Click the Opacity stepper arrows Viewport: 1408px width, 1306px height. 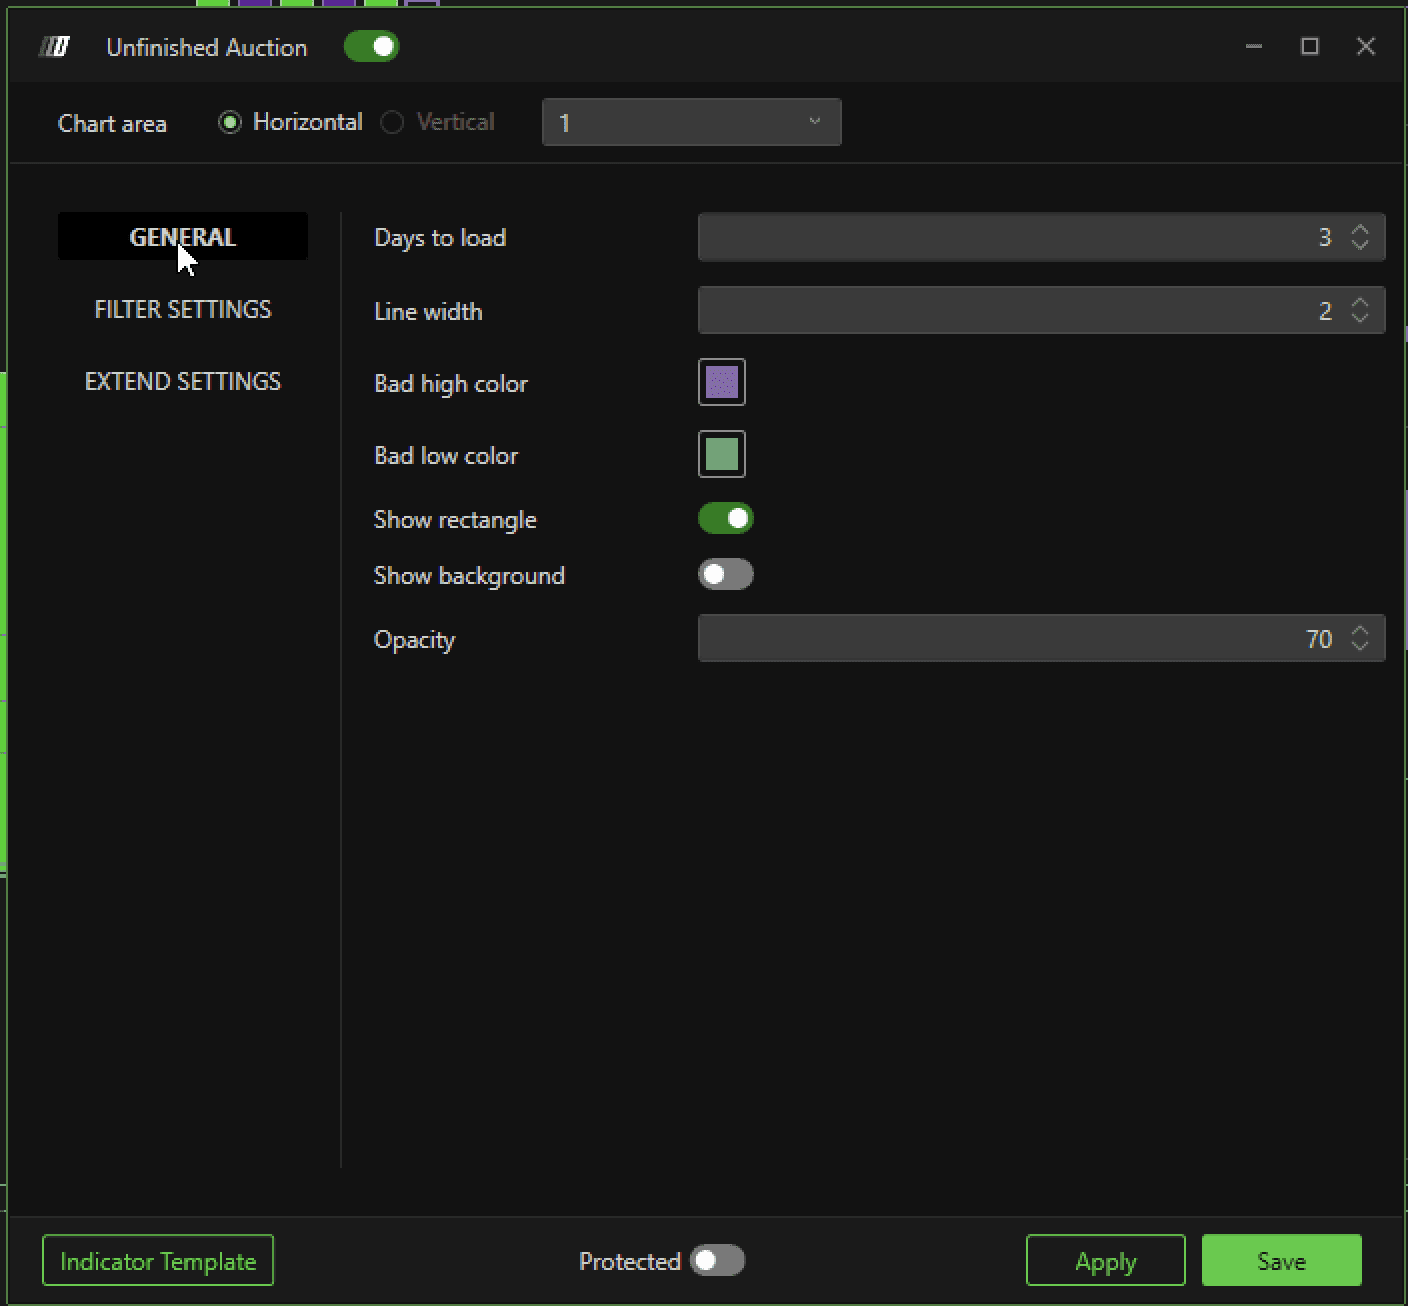[1360, 638]
